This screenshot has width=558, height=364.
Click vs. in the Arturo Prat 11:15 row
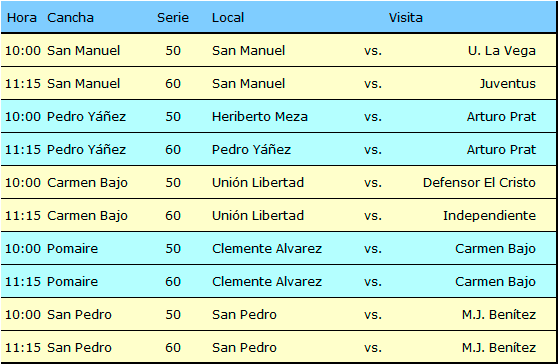[373, 149]
